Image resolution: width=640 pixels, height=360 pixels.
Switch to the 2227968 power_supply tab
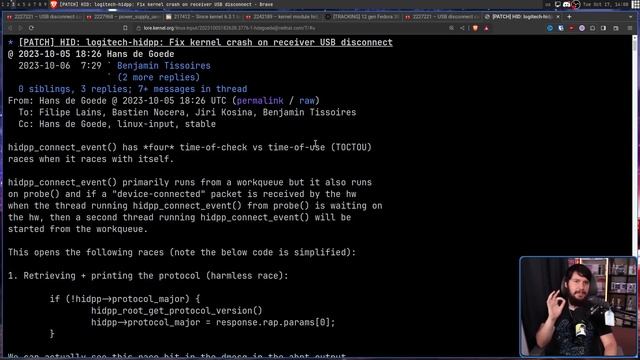[123, 17]
